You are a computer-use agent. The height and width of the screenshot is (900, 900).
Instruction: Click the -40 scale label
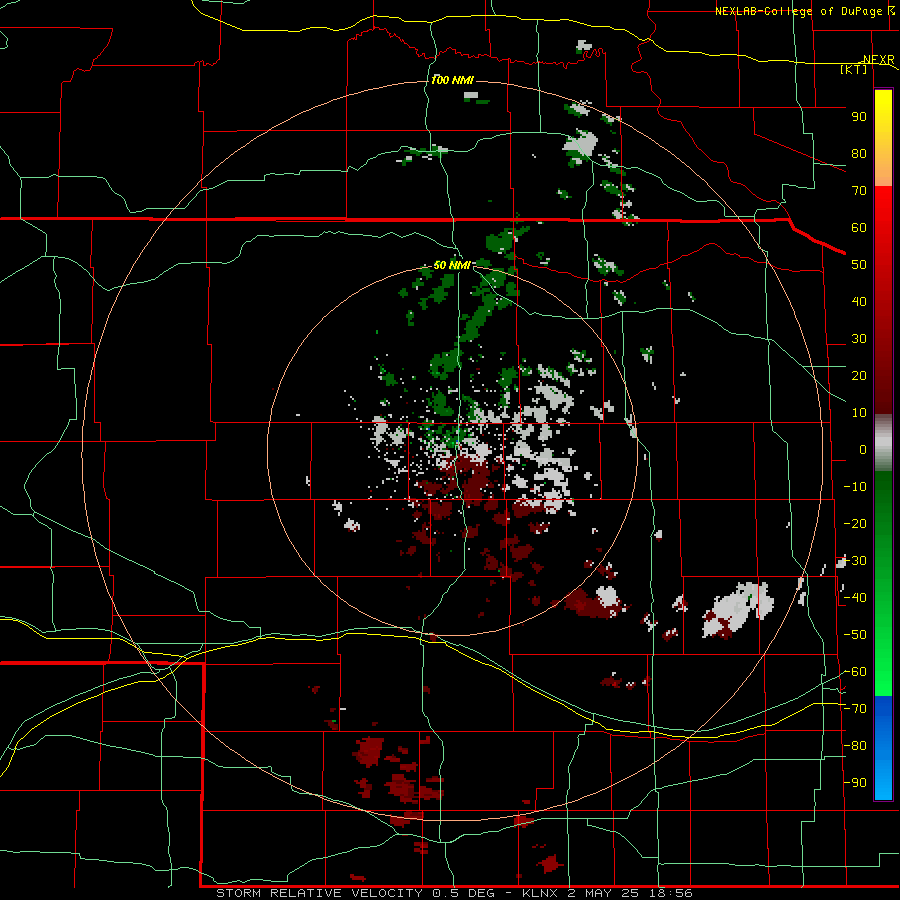pos(855,598)
